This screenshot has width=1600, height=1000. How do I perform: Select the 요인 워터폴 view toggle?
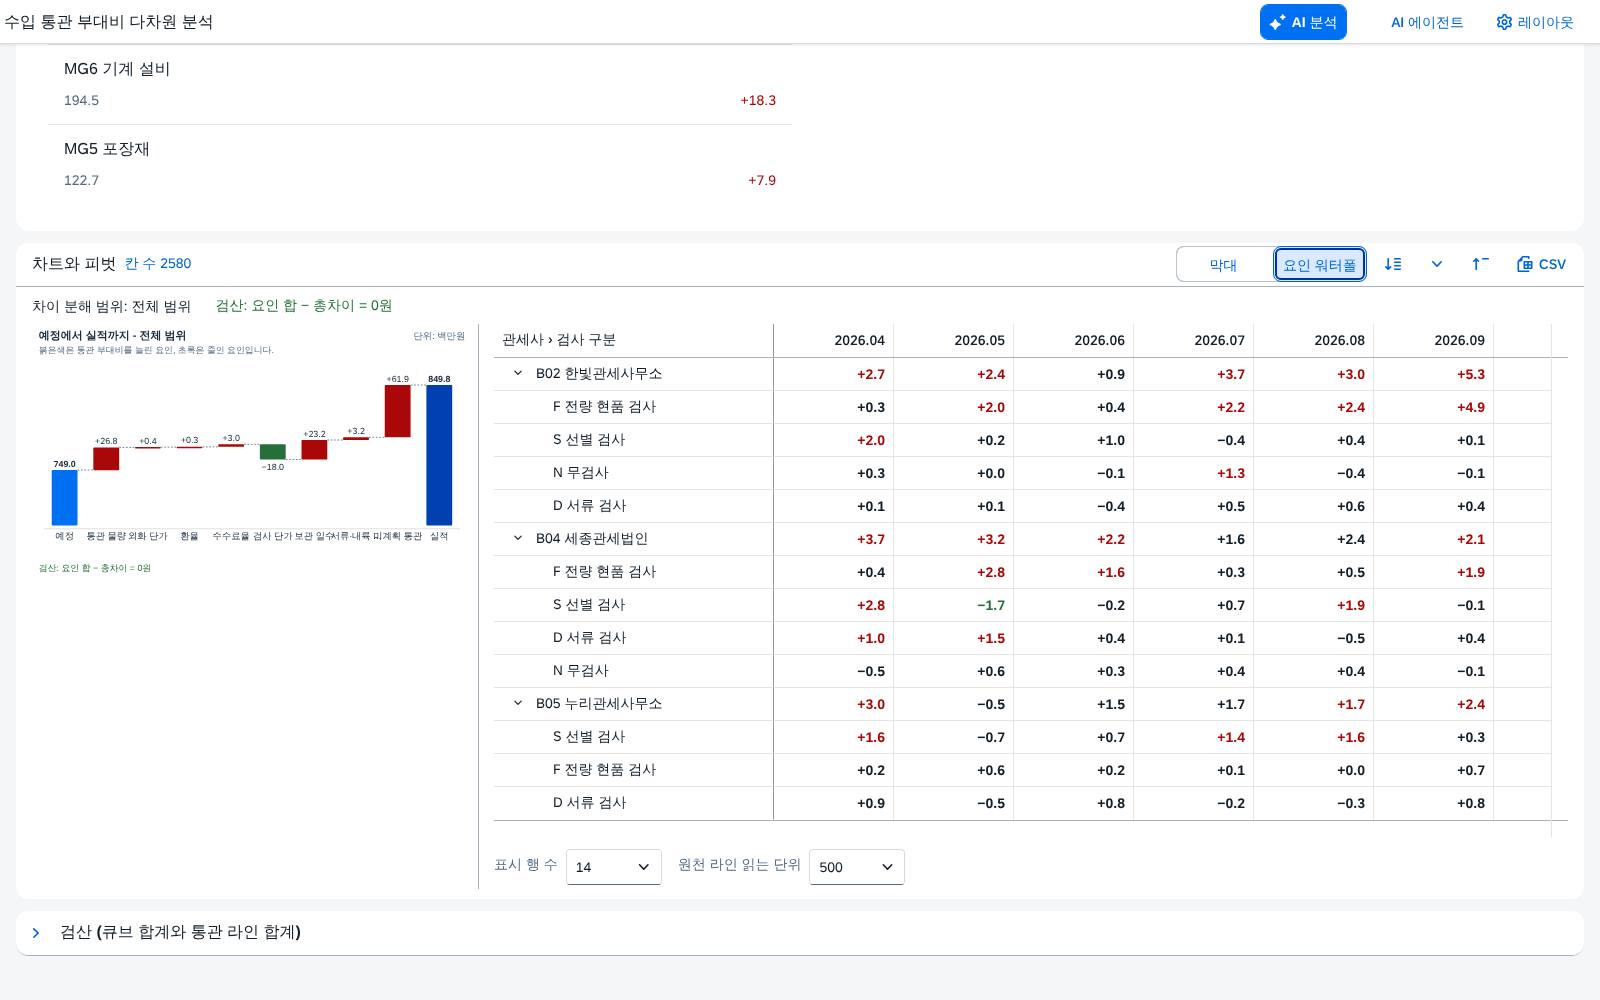click(1320, 265)
